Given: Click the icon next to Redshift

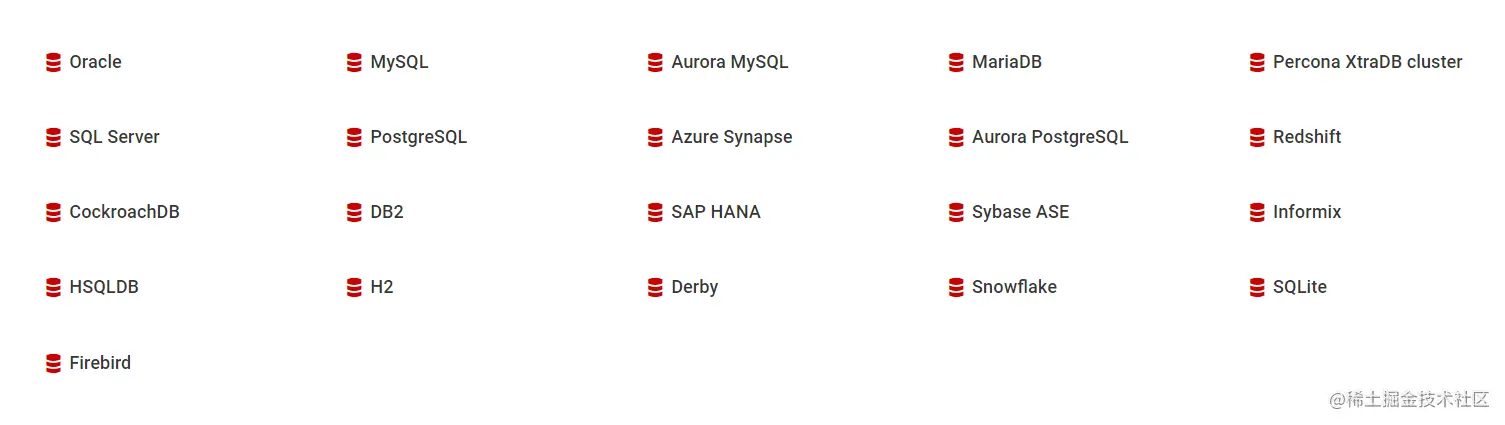Looking at the screenshot, I should [1257, 138].
